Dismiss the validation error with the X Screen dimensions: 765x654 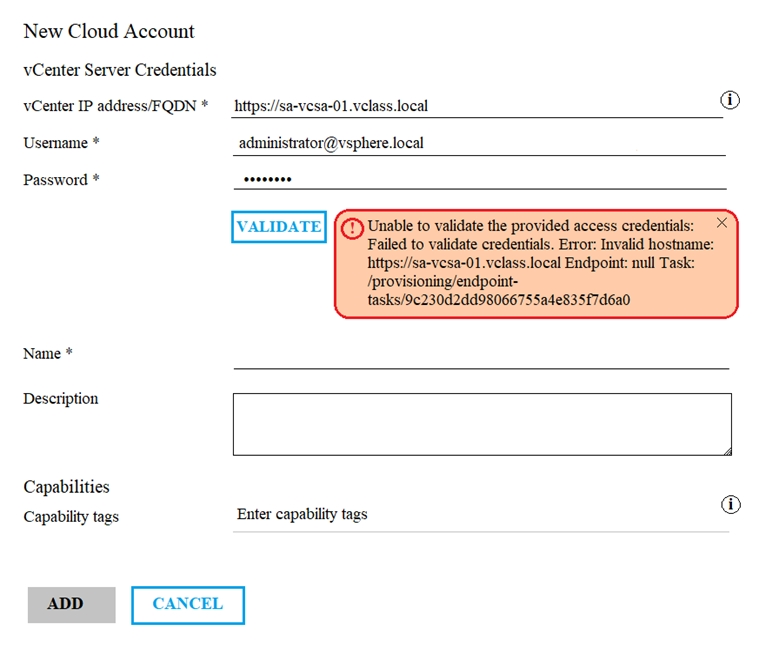pyautogui.click(x=722, y=223)
